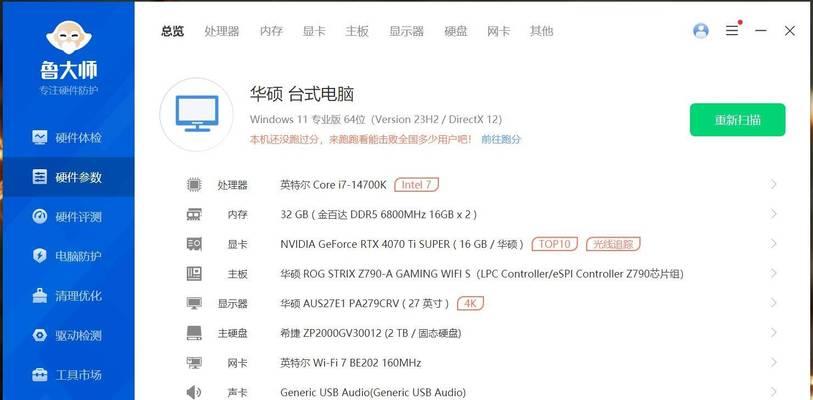Open 驱动检测 gear icon

(39, 335)
